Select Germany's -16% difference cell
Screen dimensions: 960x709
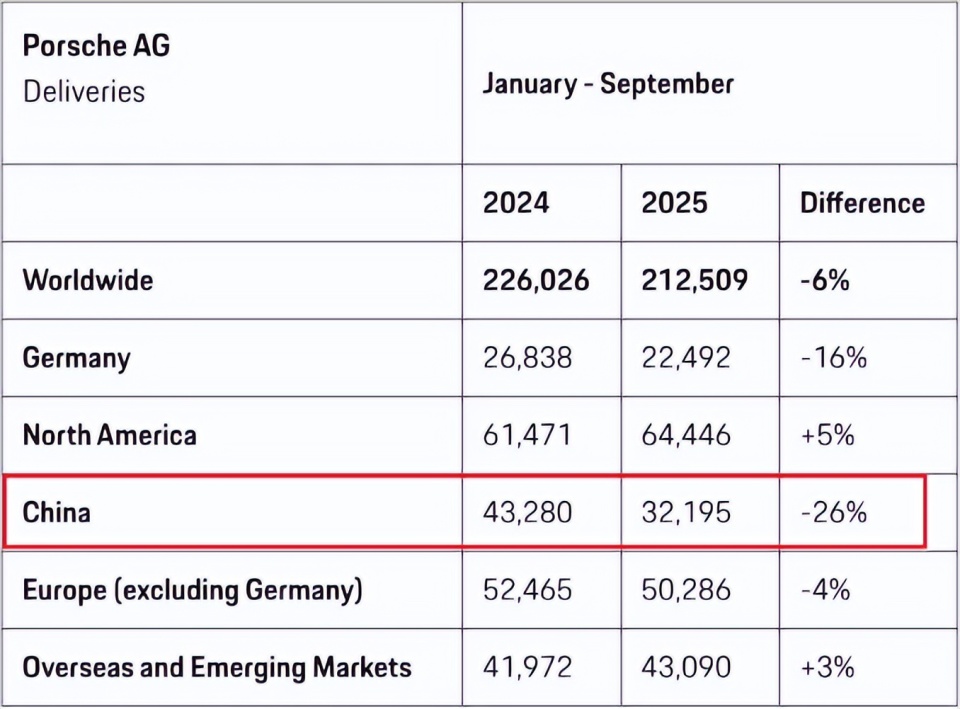[833, 357]
